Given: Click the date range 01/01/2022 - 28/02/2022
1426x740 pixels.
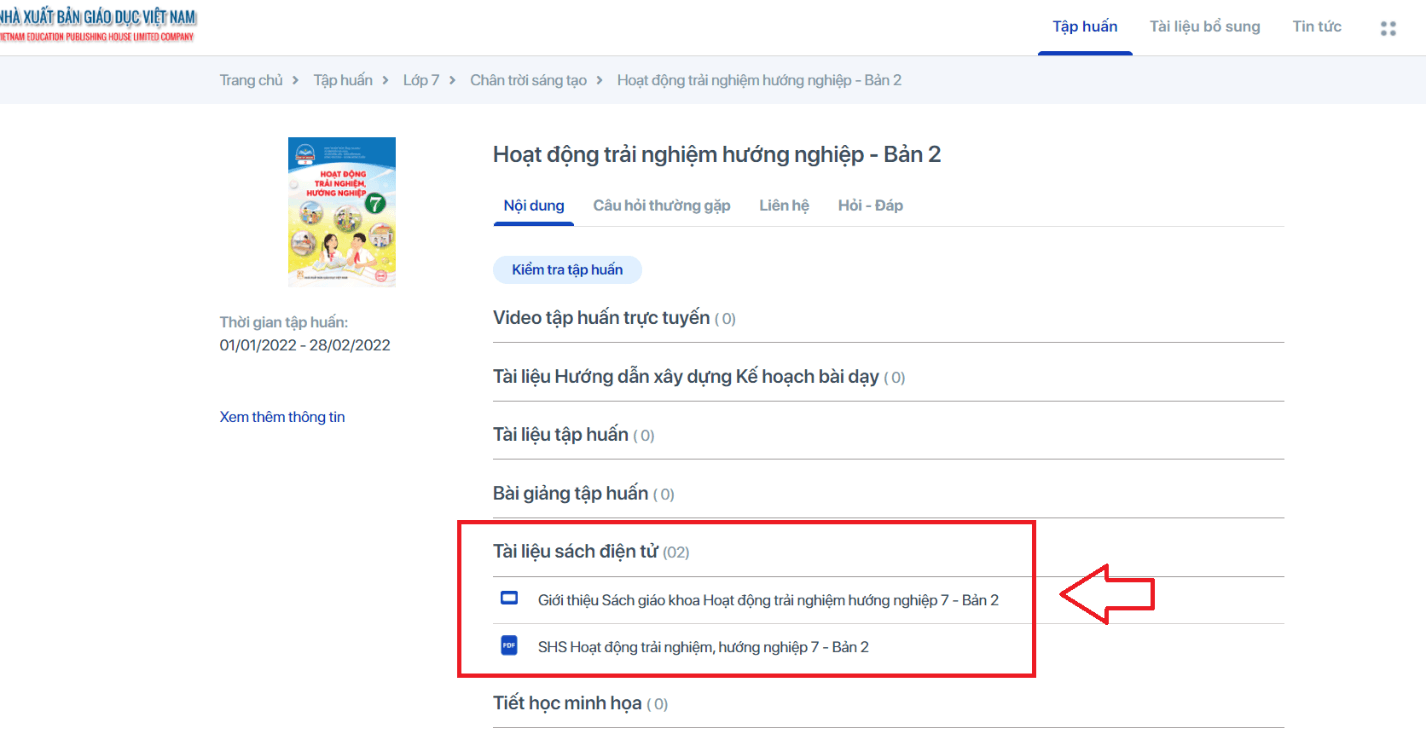Looking at the screenshot, I should [305, 345].
